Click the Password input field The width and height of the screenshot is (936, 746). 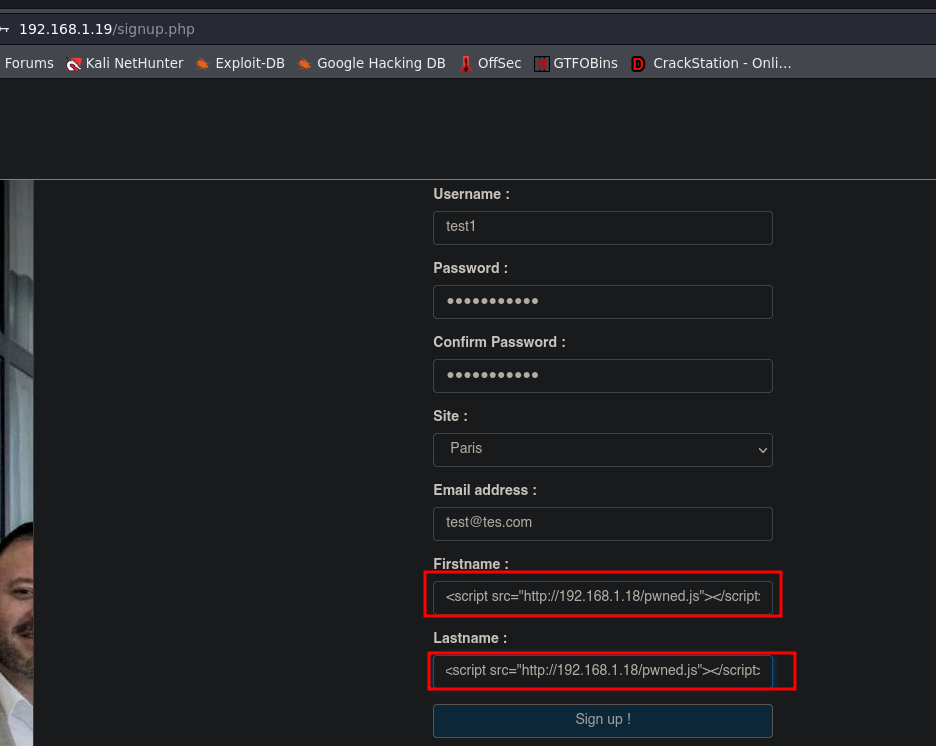tap(603, 301)
